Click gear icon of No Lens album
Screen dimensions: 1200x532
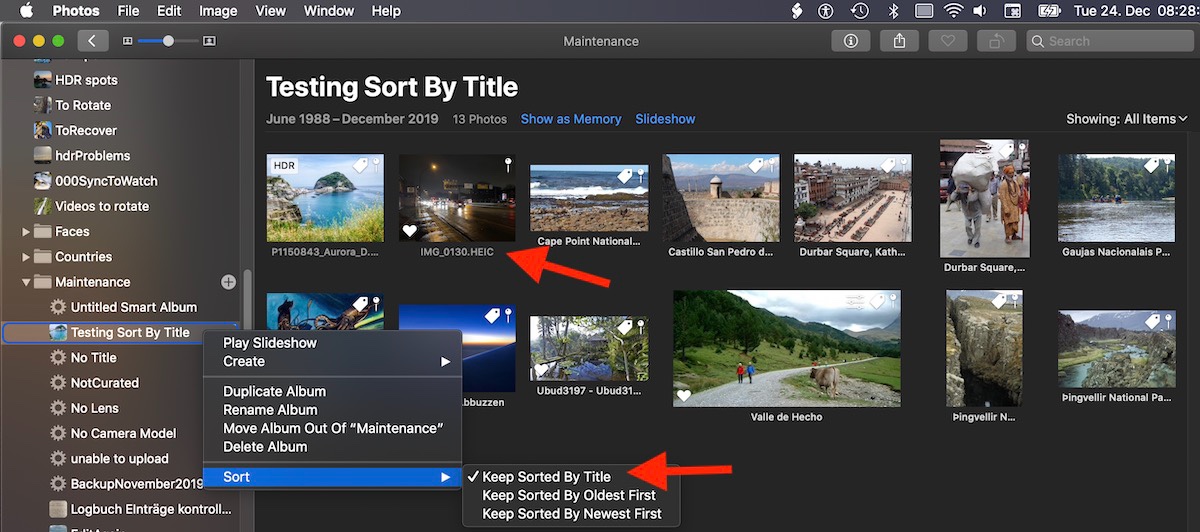pyautogui.click(x=58, y=408)
